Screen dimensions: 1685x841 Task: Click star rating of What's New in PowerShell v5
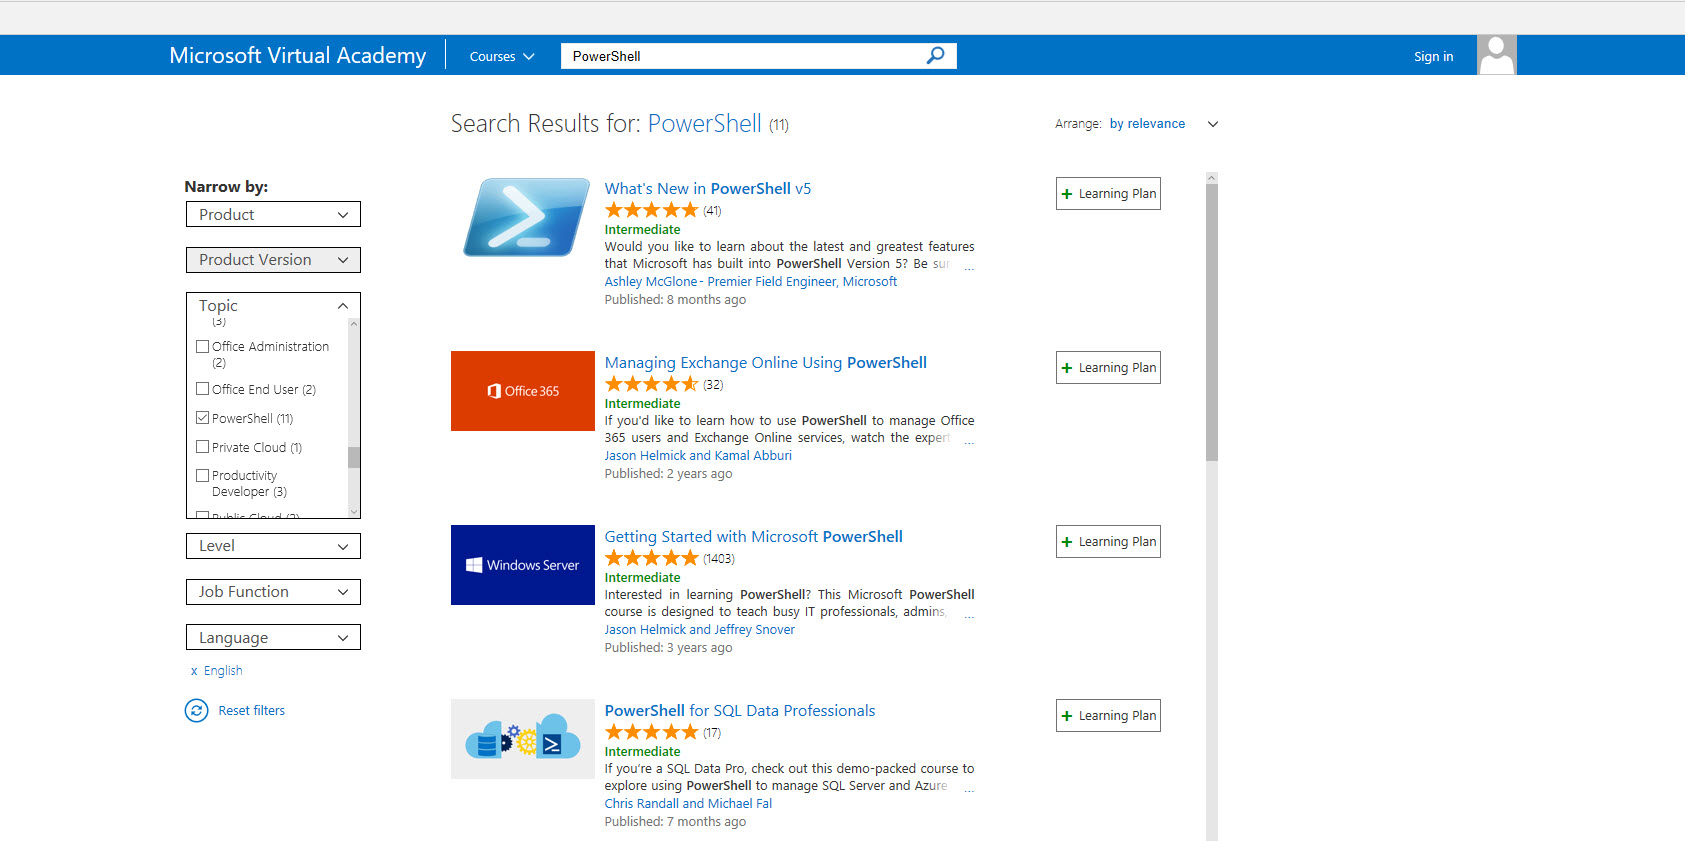tap(651, 210)
